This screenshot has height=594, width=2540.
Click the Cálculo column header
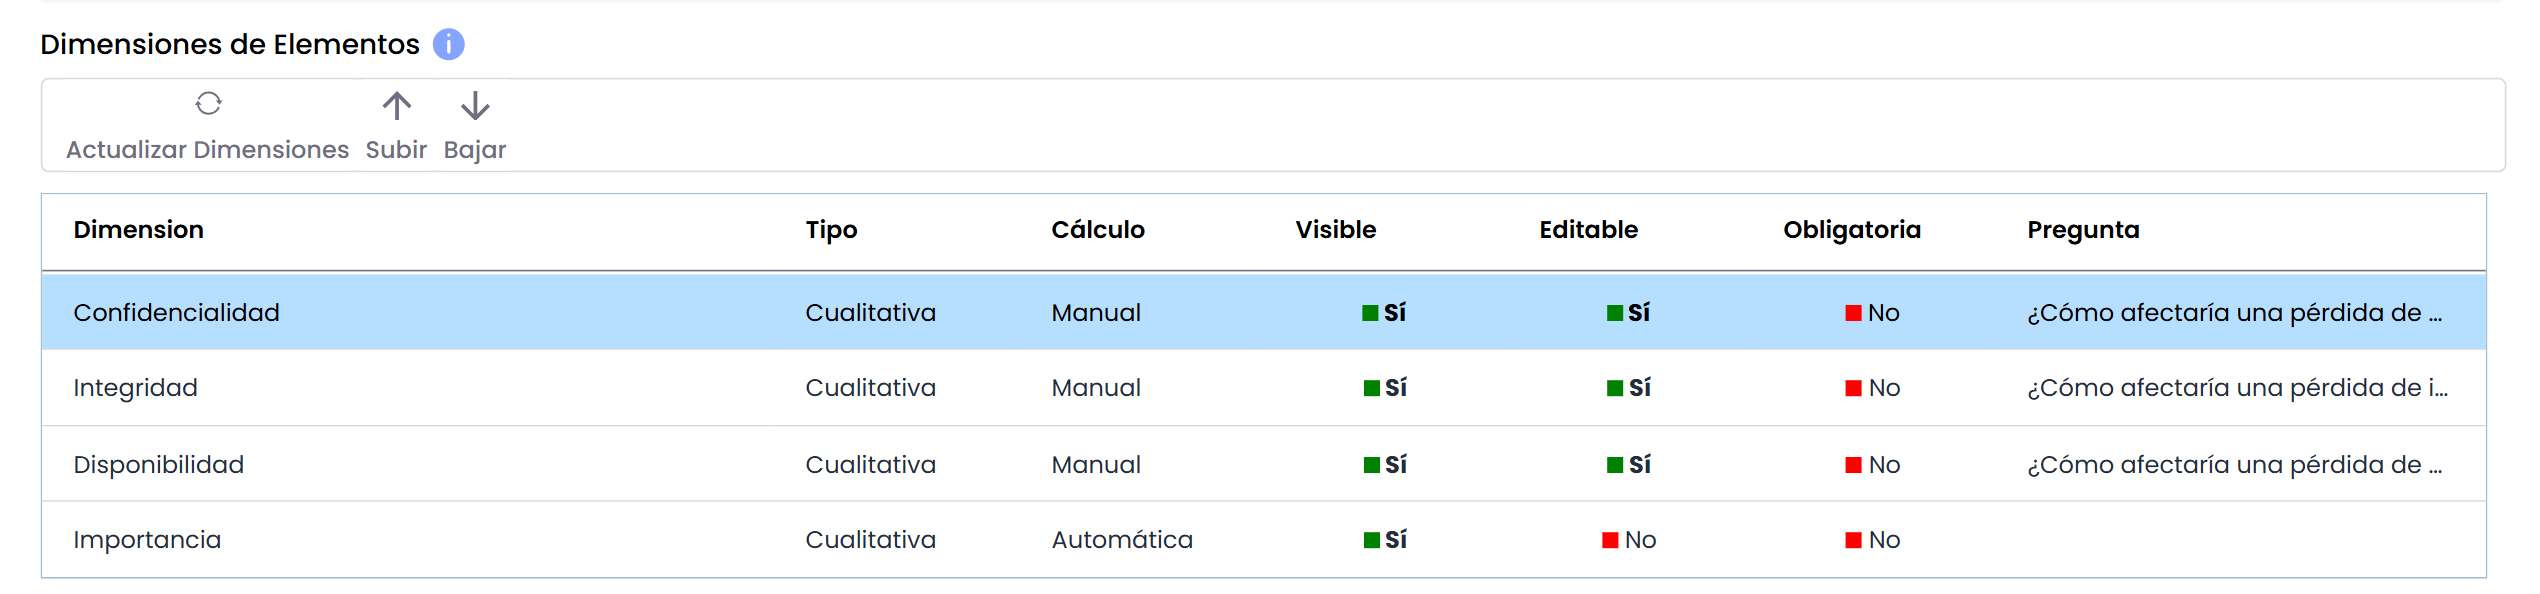coord(1097,230)
